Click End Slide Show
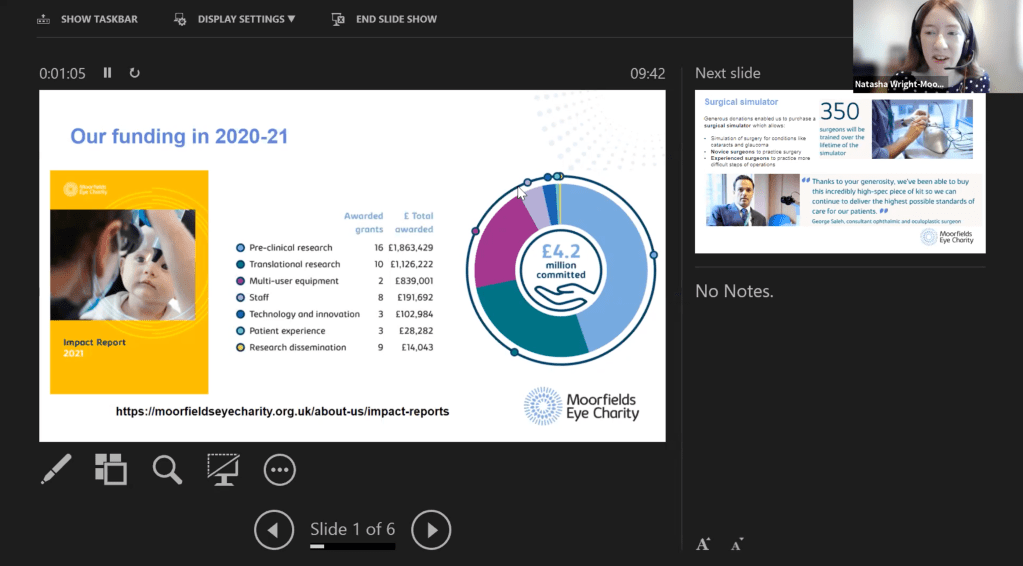The width and height of the screenshot is (1023, 566). 385,19
